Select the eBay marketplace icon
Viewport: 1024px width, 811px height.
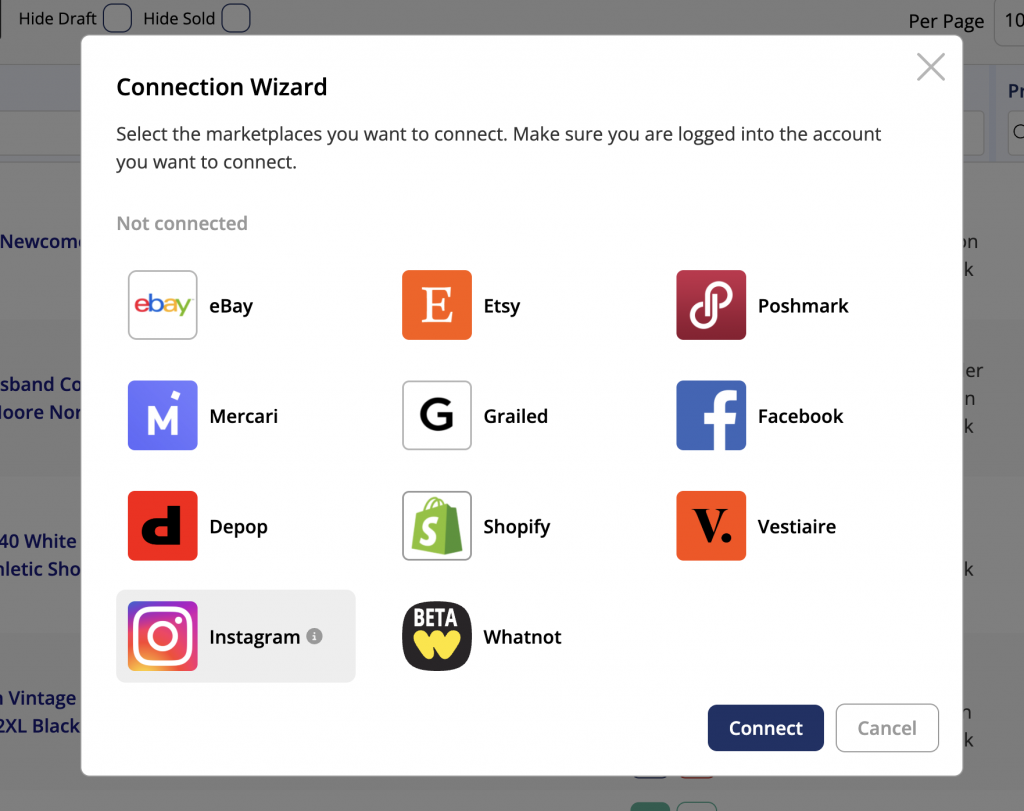coord(163,305)
